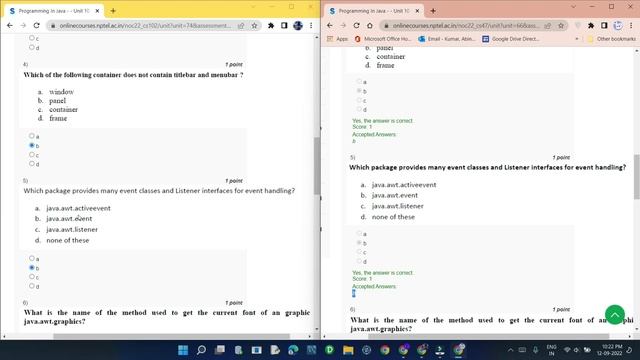Expand bookmarks overflow chevron in right window
Viewport: 640px width, 360px height.
[x=577, y=39]
